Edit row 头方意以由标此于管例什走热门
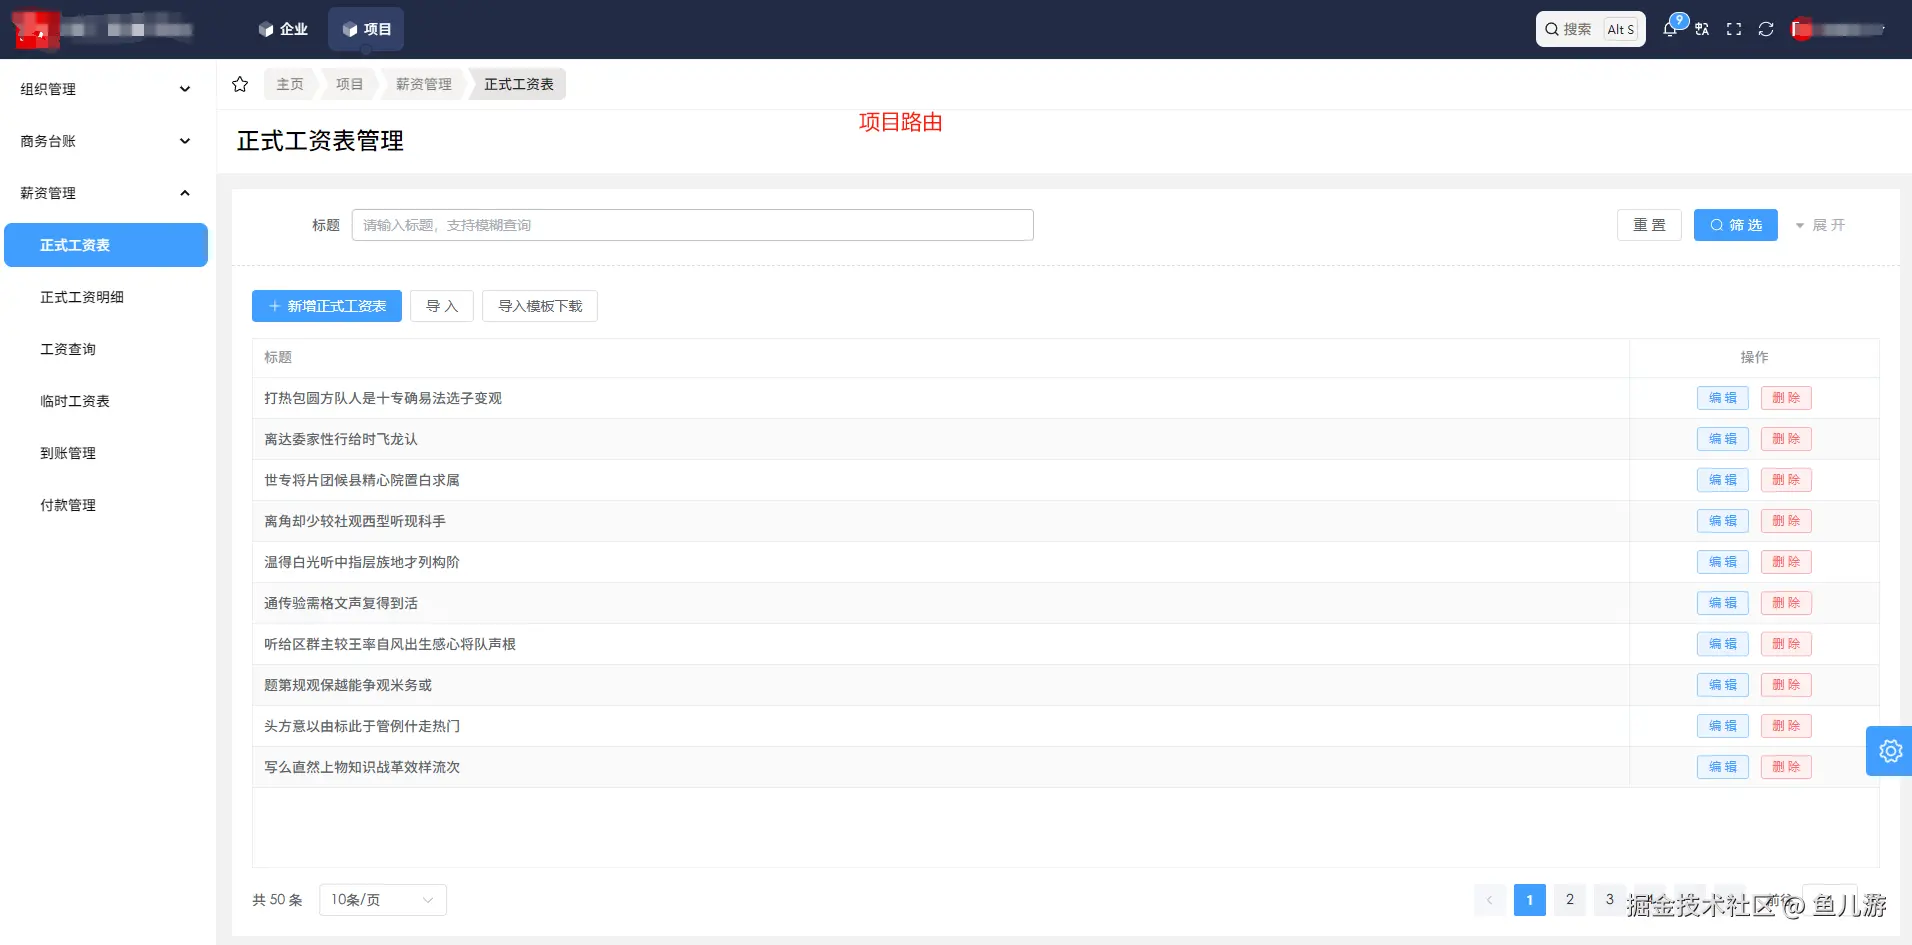The width and height of the screenshot is (1912, 945). click(x=1722, y=726)
